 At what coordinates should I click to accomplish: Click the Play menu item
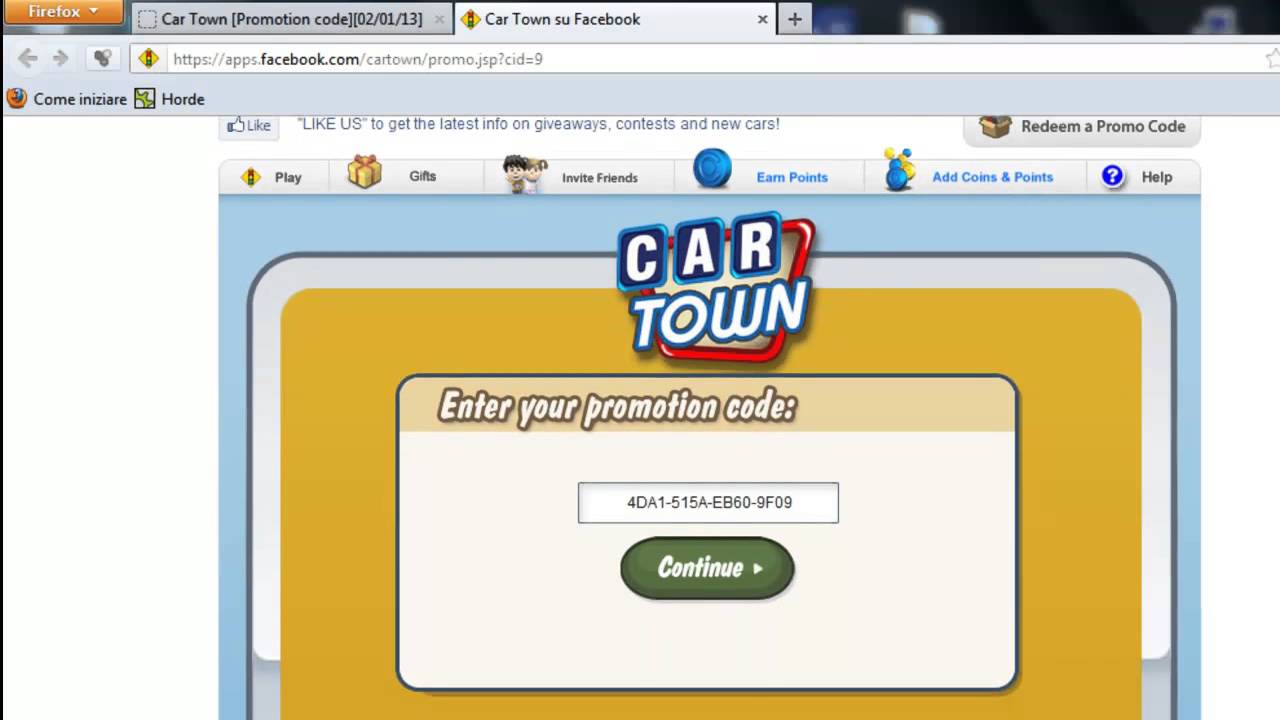[288, 177]
